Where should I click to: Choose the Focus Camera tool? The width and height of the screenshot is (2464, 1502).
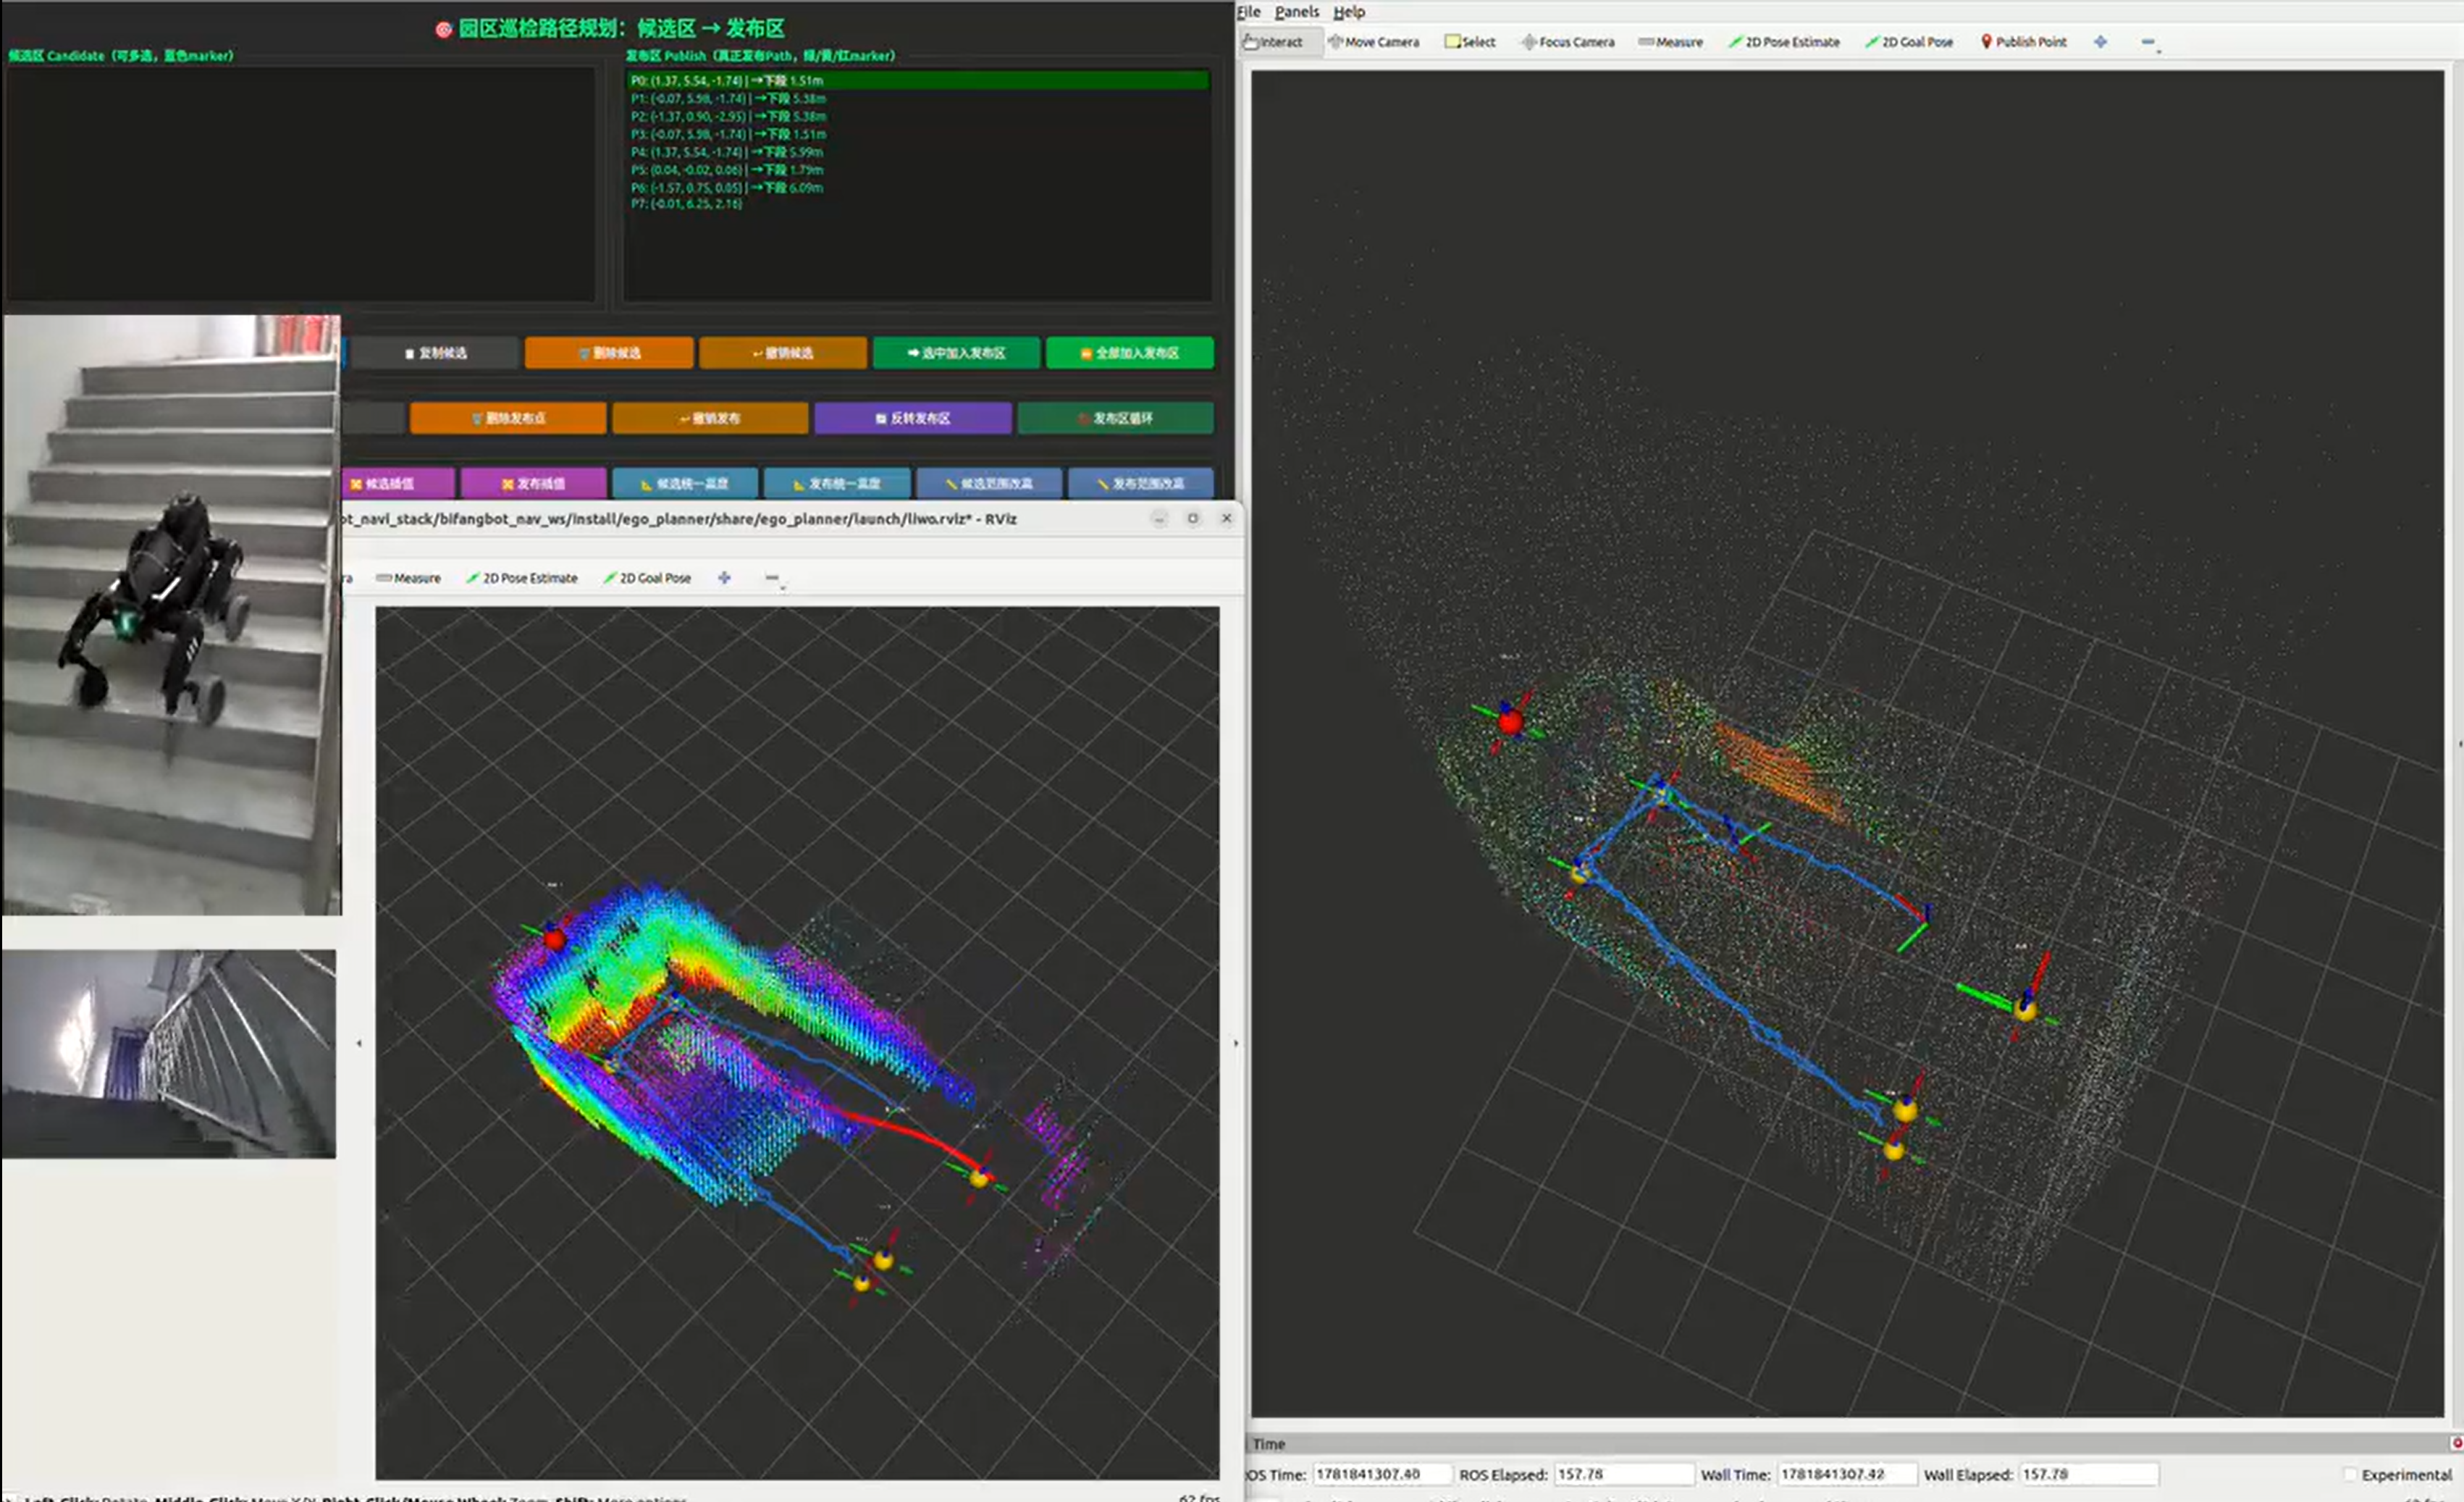1567,42
